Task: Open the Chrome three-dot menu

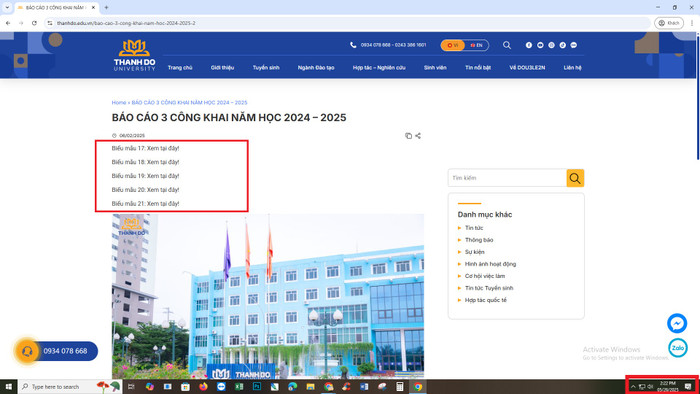Action: click(x=692, y=23)
